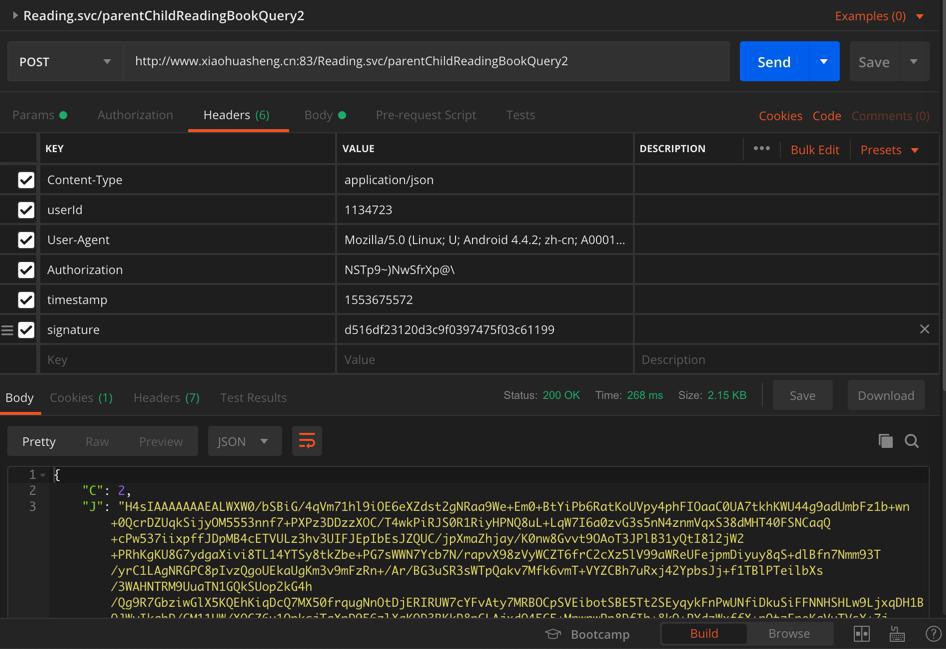Grab the signature row drag handle

coord(7,330)
